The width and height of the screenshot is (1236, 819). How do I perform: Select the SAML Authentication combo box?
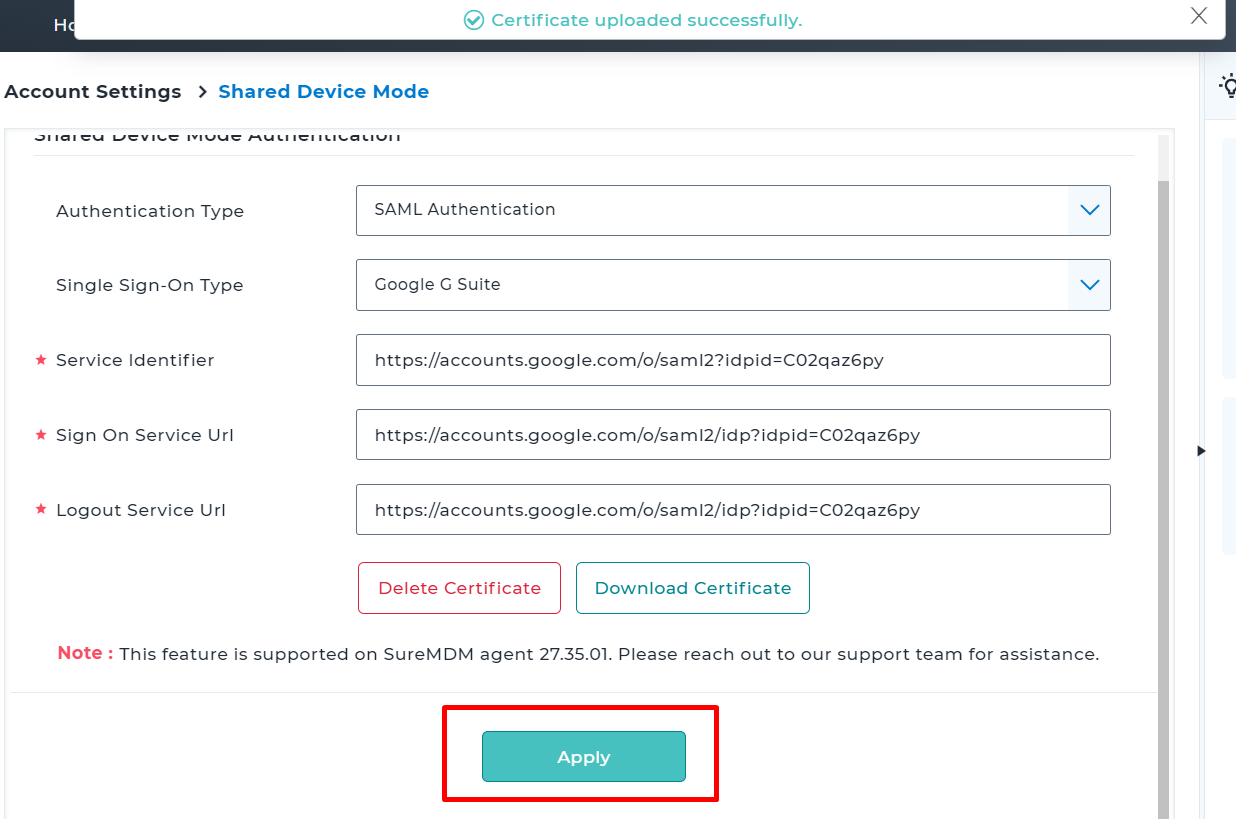point(733,210)
